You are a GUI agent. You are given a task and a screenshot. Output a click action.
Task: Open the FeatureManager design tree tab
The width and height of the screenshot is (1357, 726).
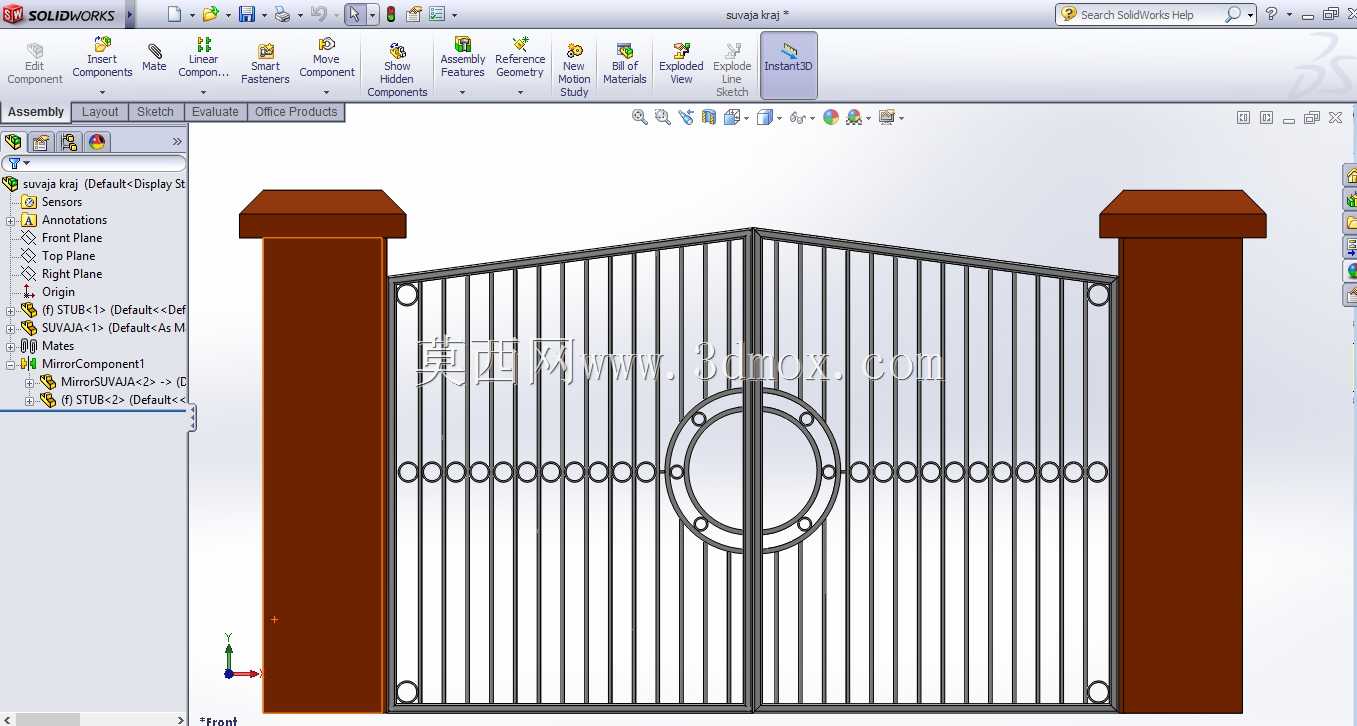[x=13, y=142]
